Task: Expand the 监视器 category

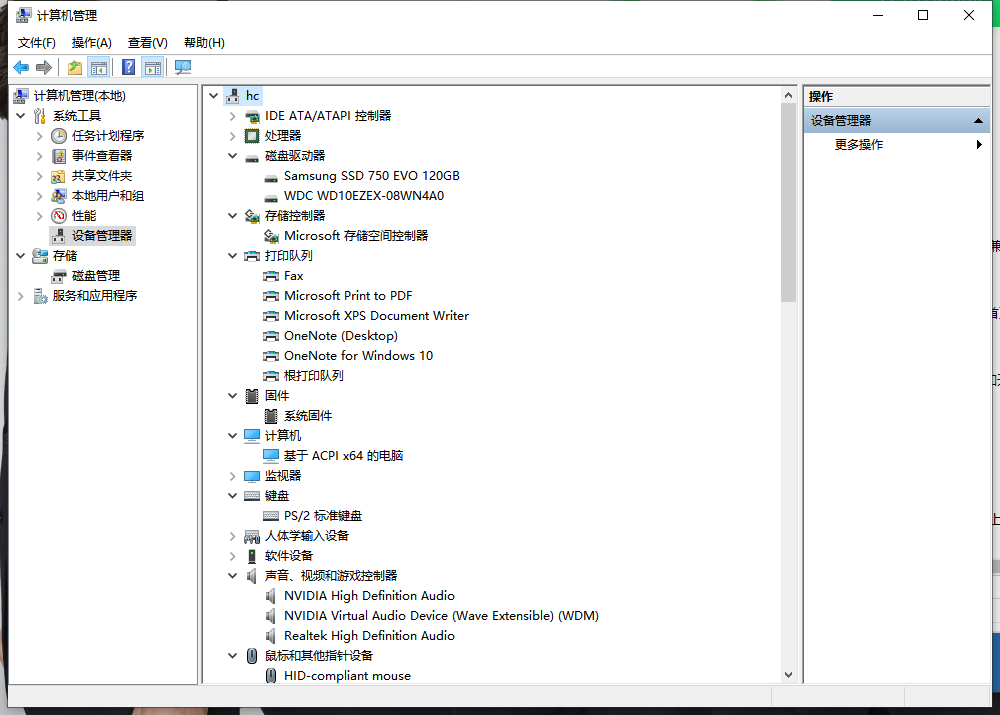Action: pyautogui.click(x=232, y=476)
